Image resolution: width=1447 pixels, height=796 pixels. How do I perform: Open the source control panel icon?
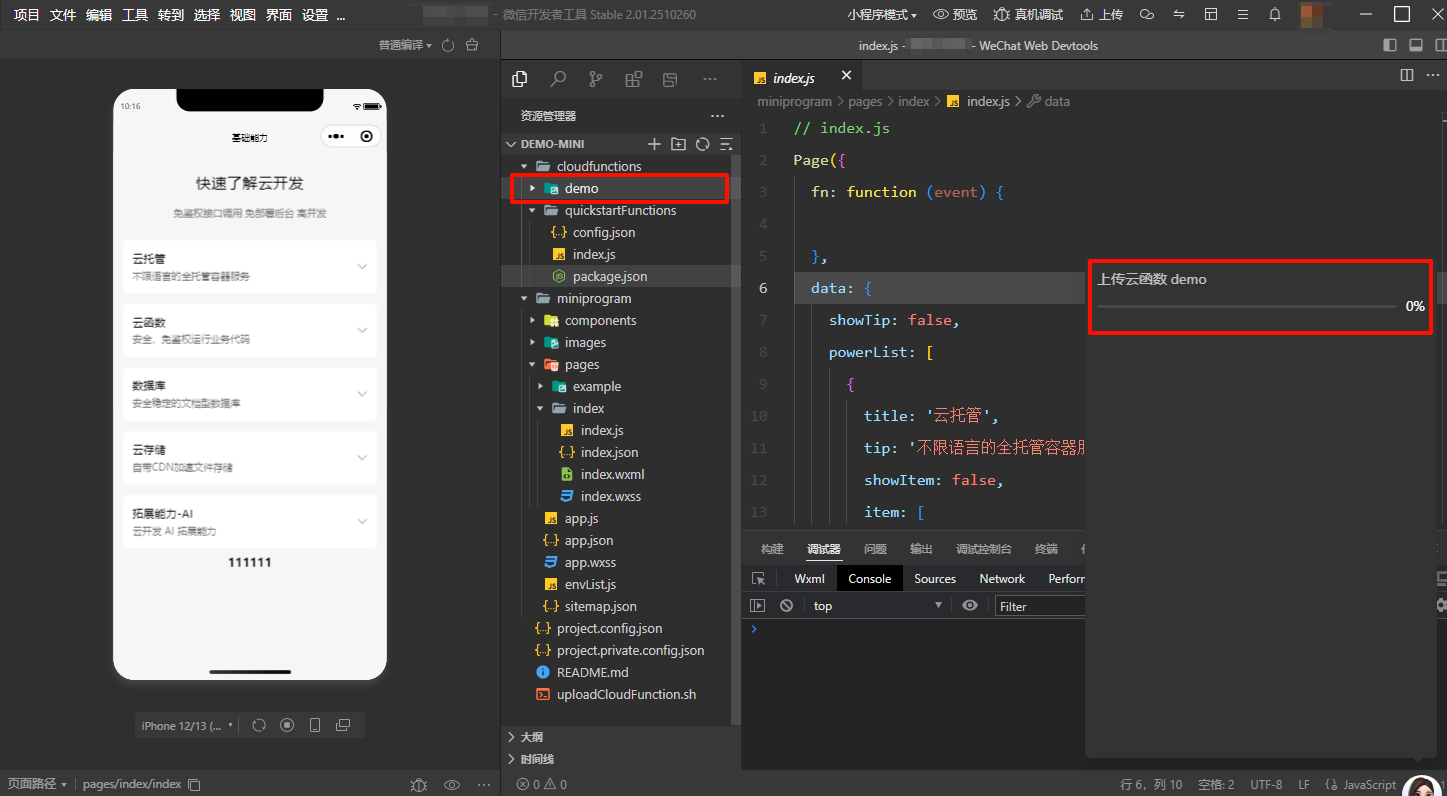596,79
